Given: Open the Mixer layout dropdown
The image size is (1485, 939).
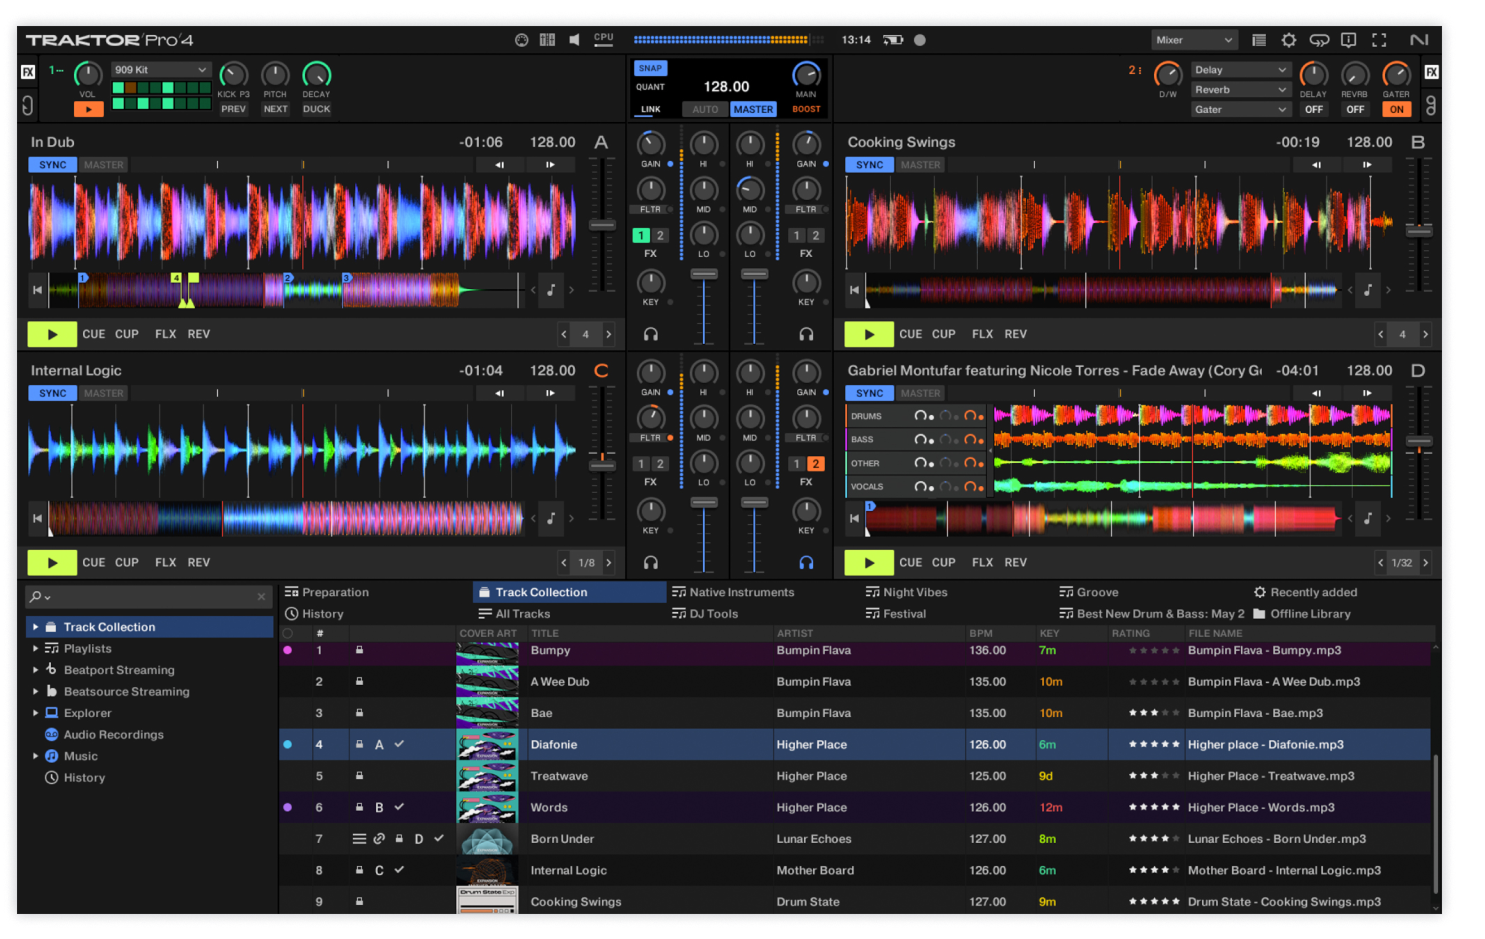Looking at the screenshot, I should tap(1194, 40).
